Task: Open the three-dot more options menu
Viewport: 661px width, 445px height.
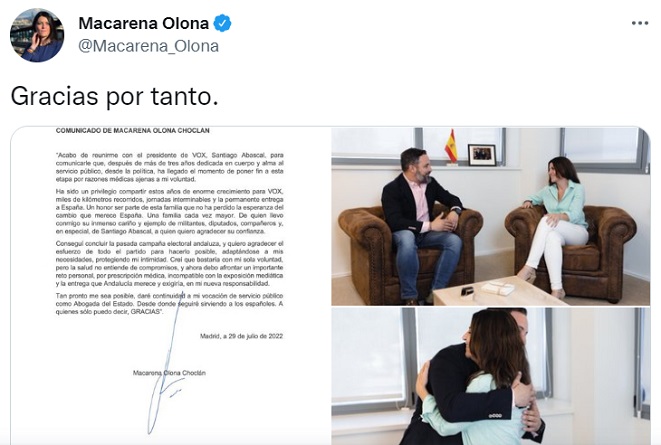Action: 640,24
